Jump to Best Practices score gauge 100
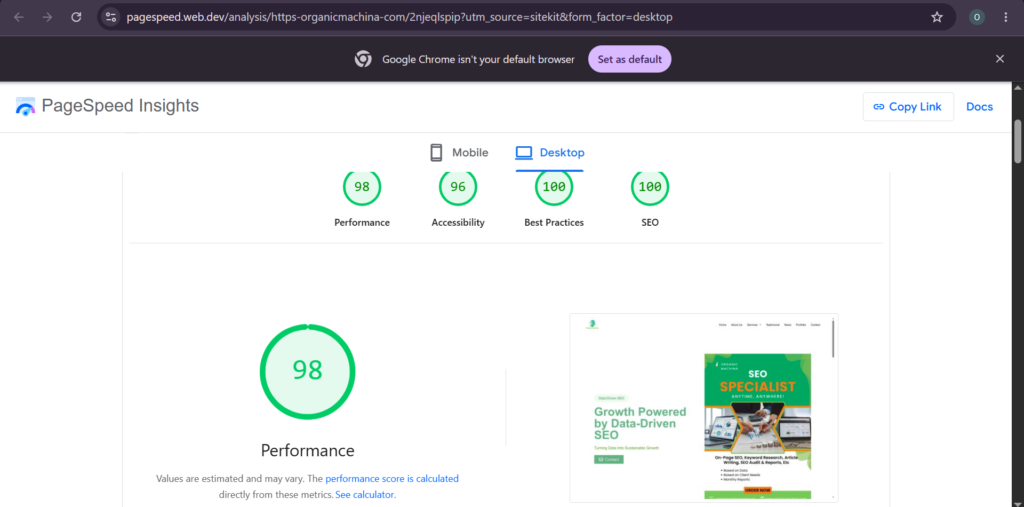The height and width of the screenshot is (507, 1024). [x=554, y=187]
